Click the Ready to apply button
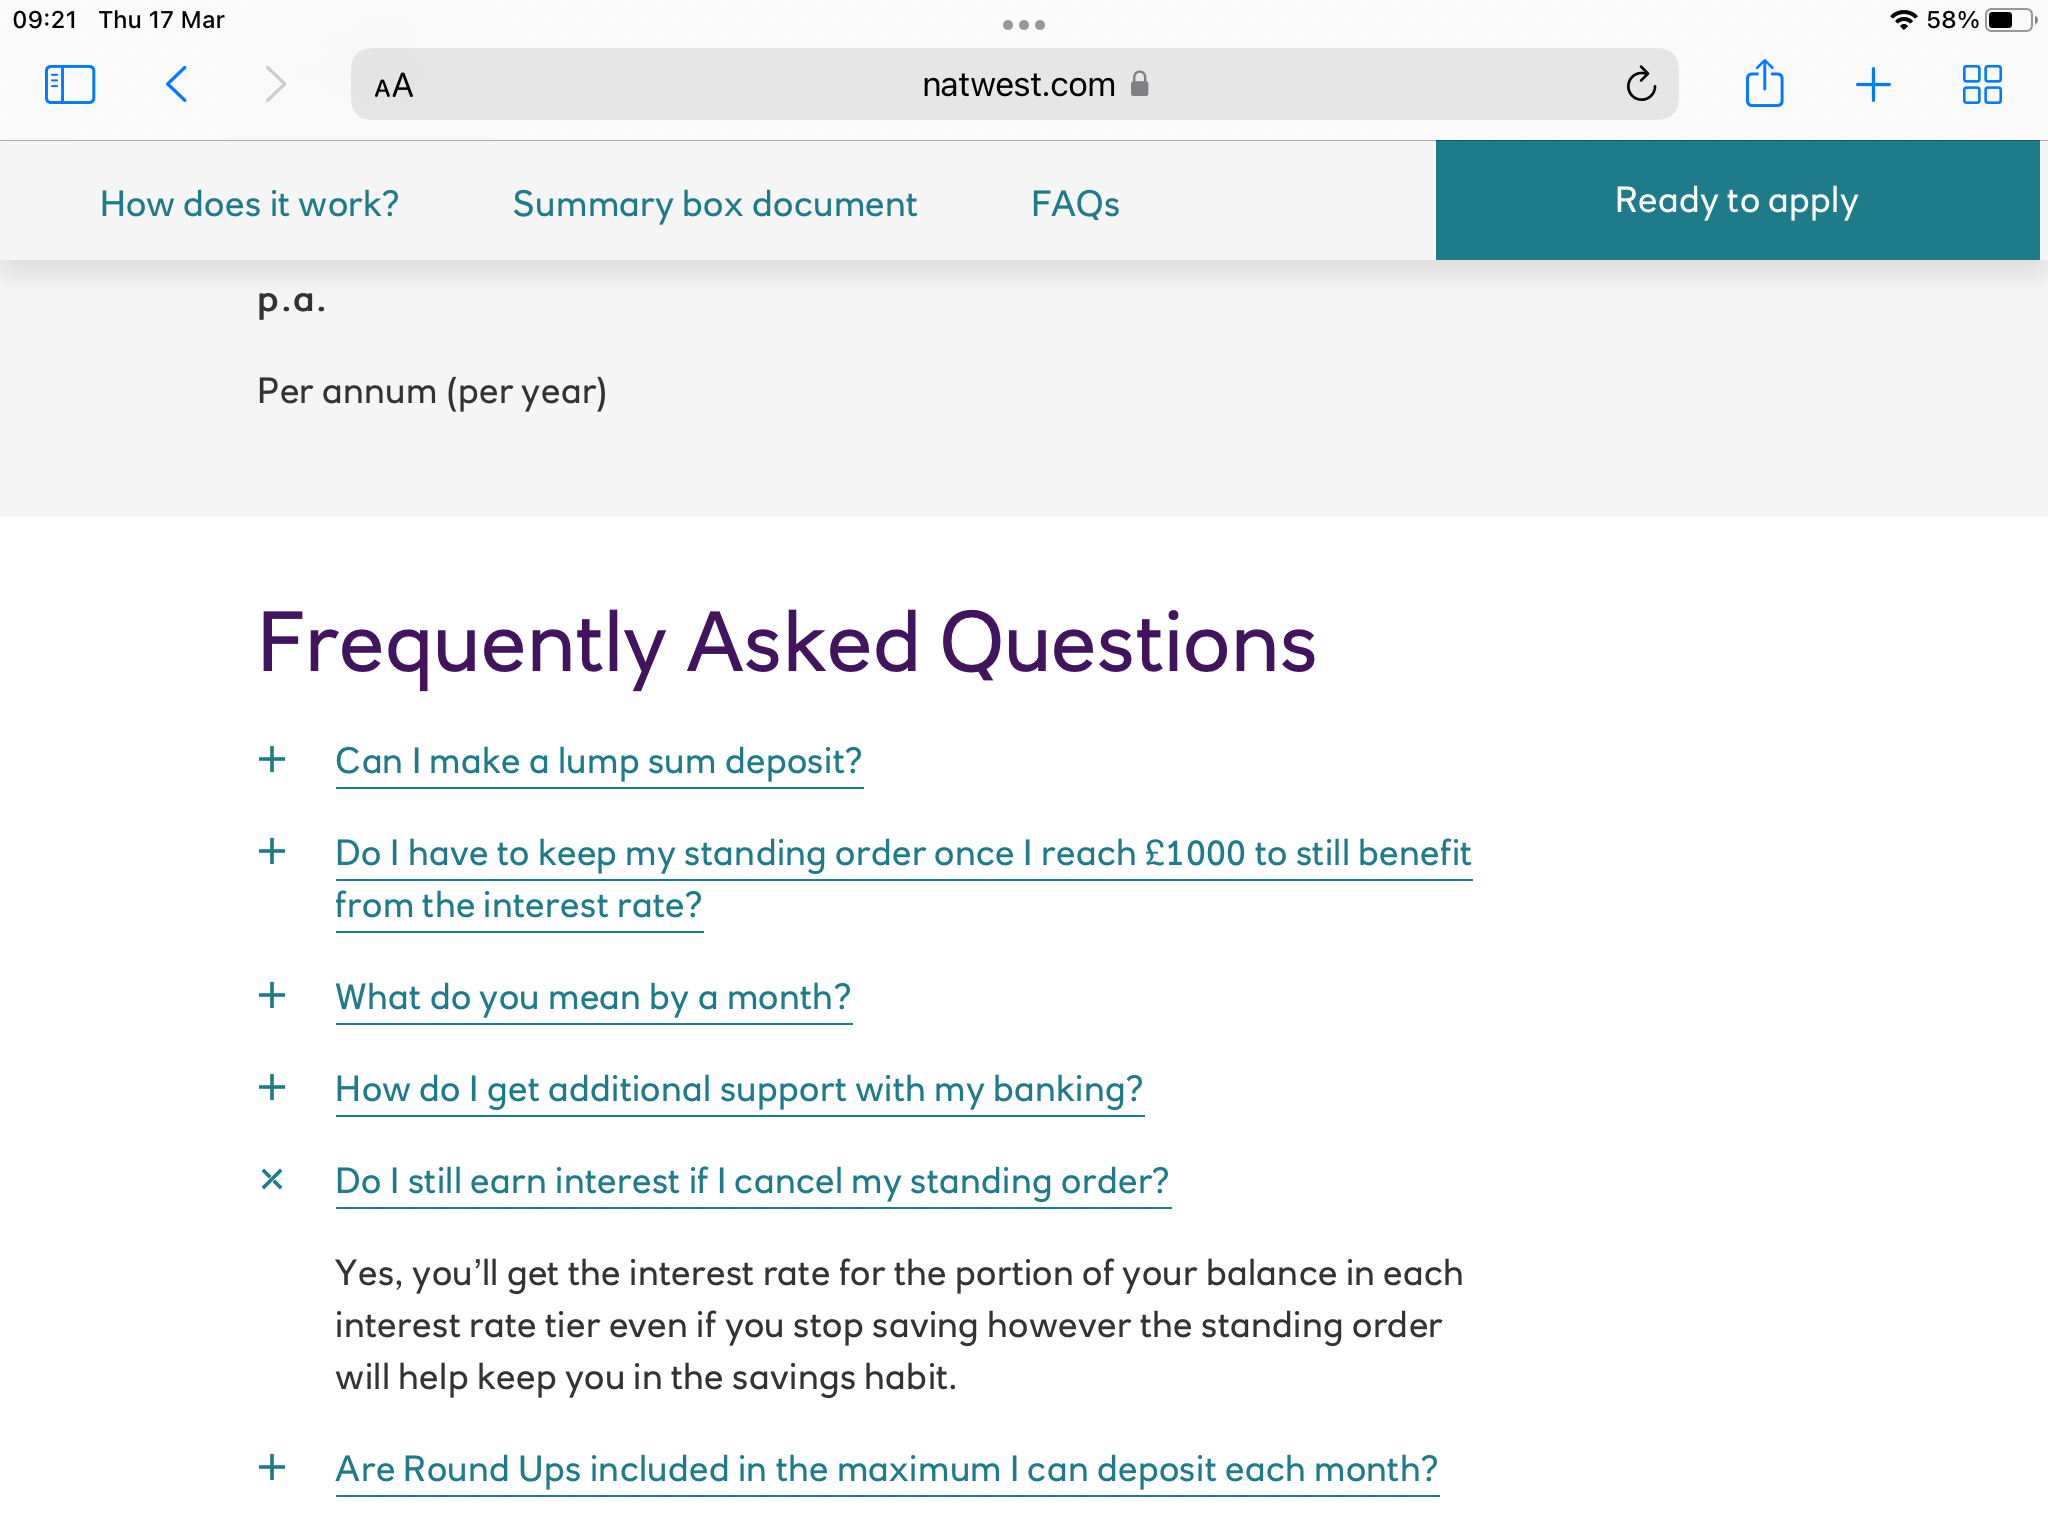 (x=1737, y=200)
